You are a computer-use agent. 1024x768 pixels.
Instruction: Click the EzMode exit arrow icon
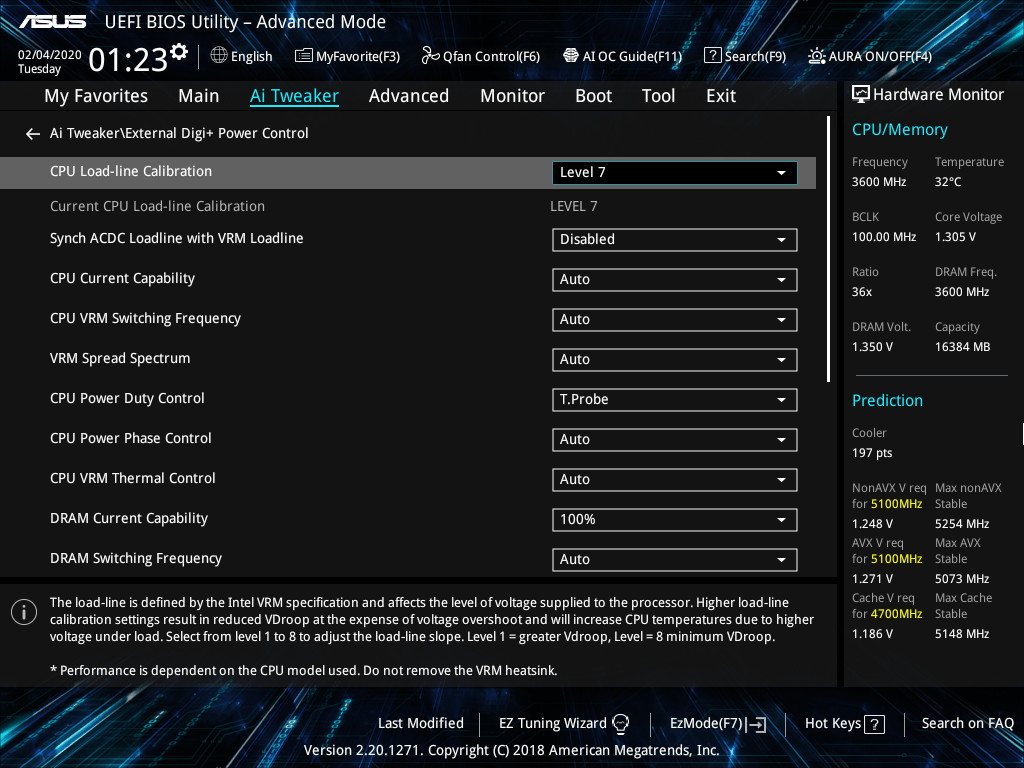point(756,724)
